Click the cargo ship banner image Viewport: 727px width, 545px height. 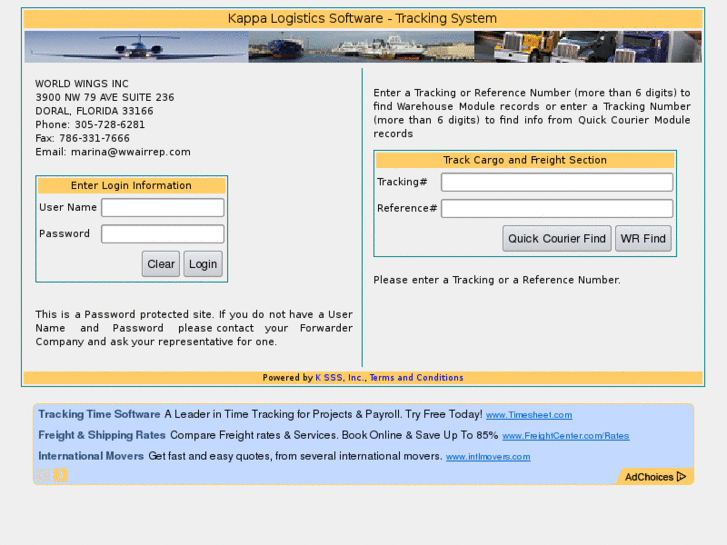tap(361, 47)
